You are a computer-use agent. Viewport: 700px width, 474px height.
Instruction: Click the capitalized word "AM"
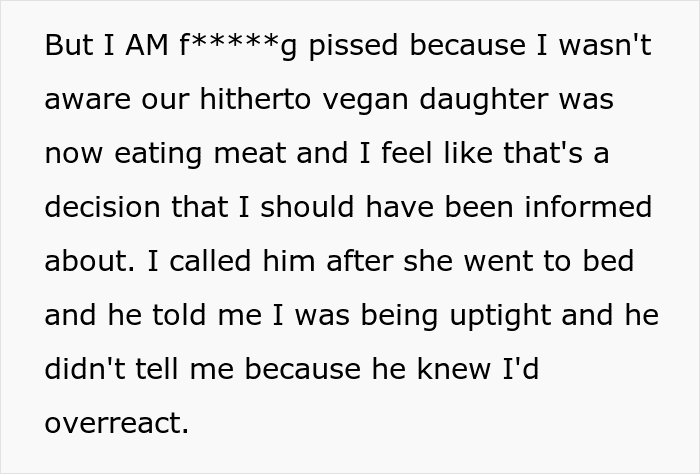point(147,46)
